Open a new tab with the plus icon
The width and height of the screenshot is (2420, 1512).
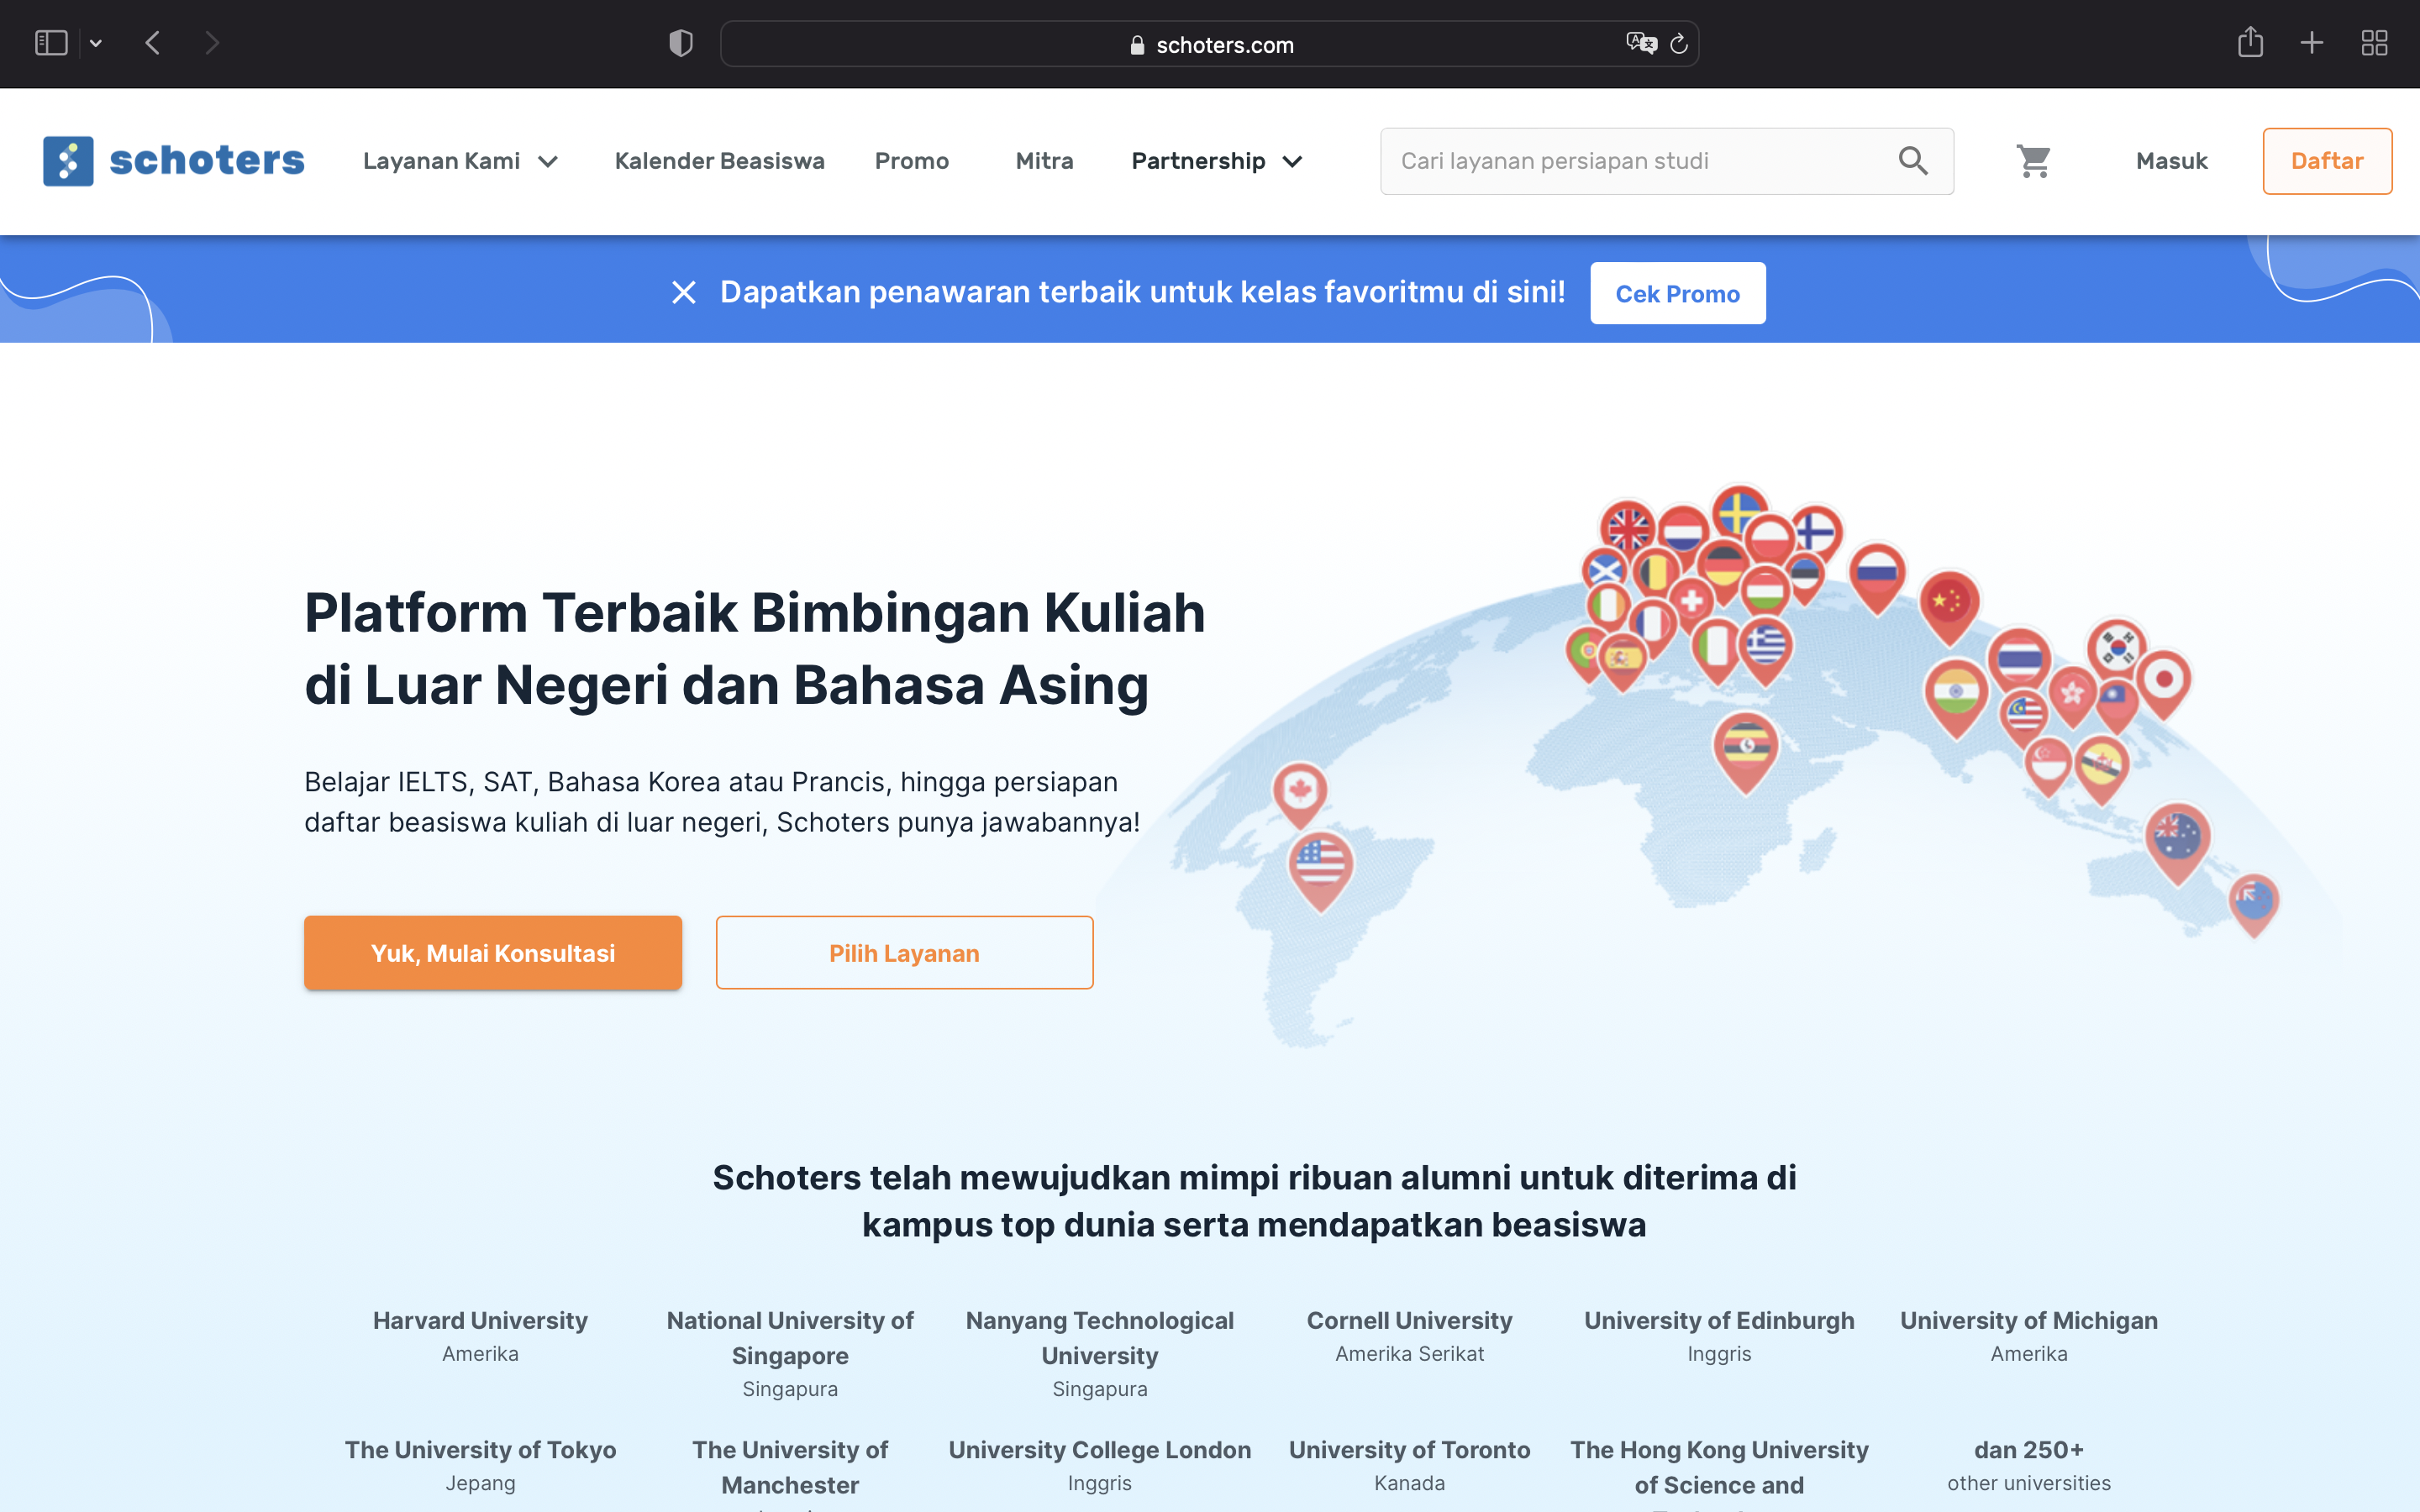[x=2312, y=43]
